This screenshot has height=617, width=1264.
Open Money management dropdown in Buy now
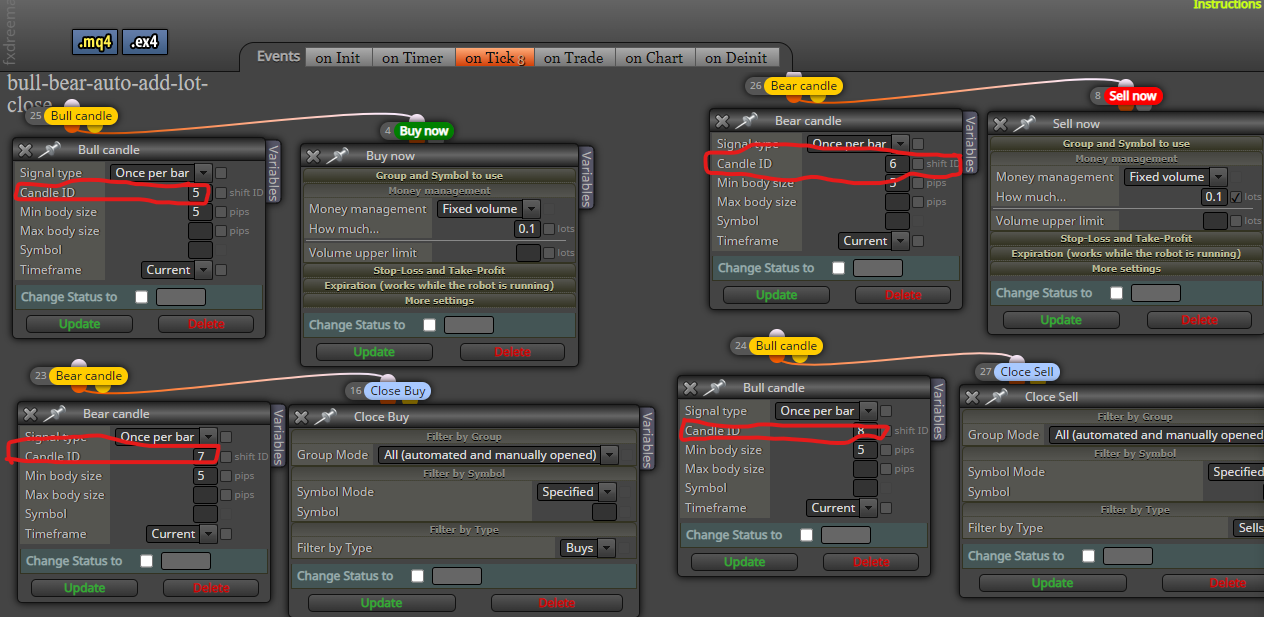pyautogui.click(x=489, y=209)
